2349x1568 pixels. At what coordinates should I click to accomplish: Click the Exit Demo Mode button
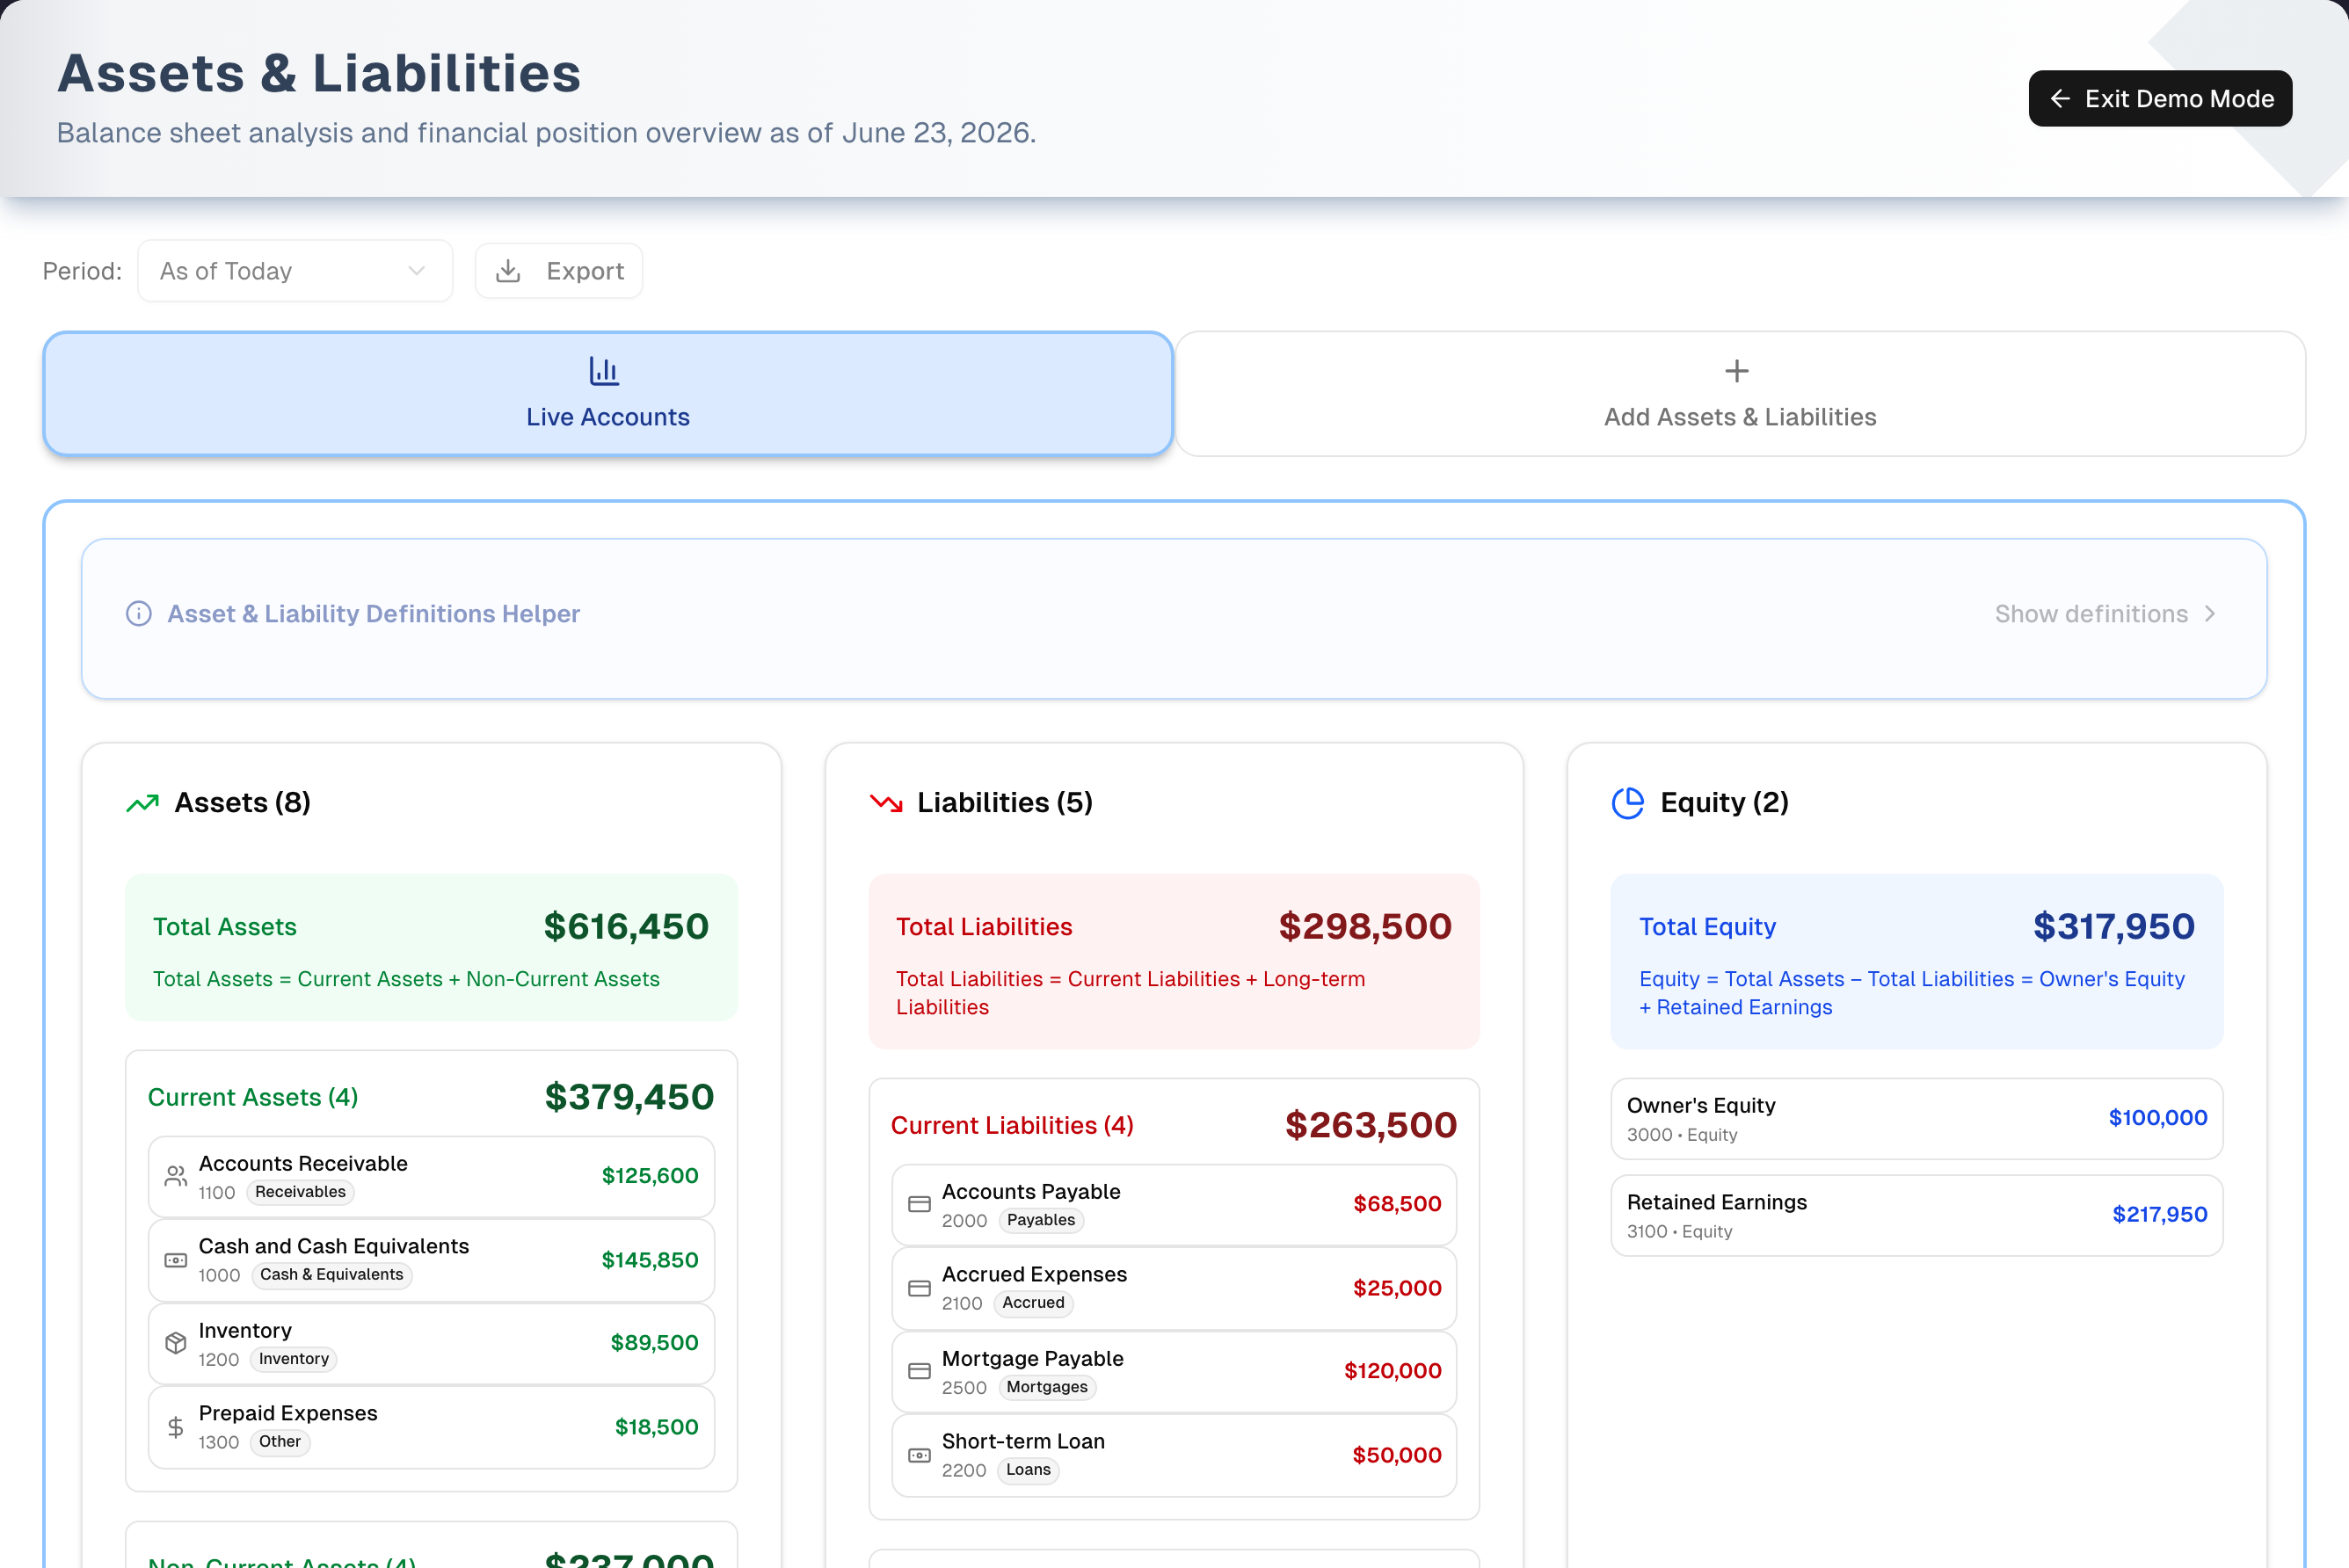(2160, 99)
